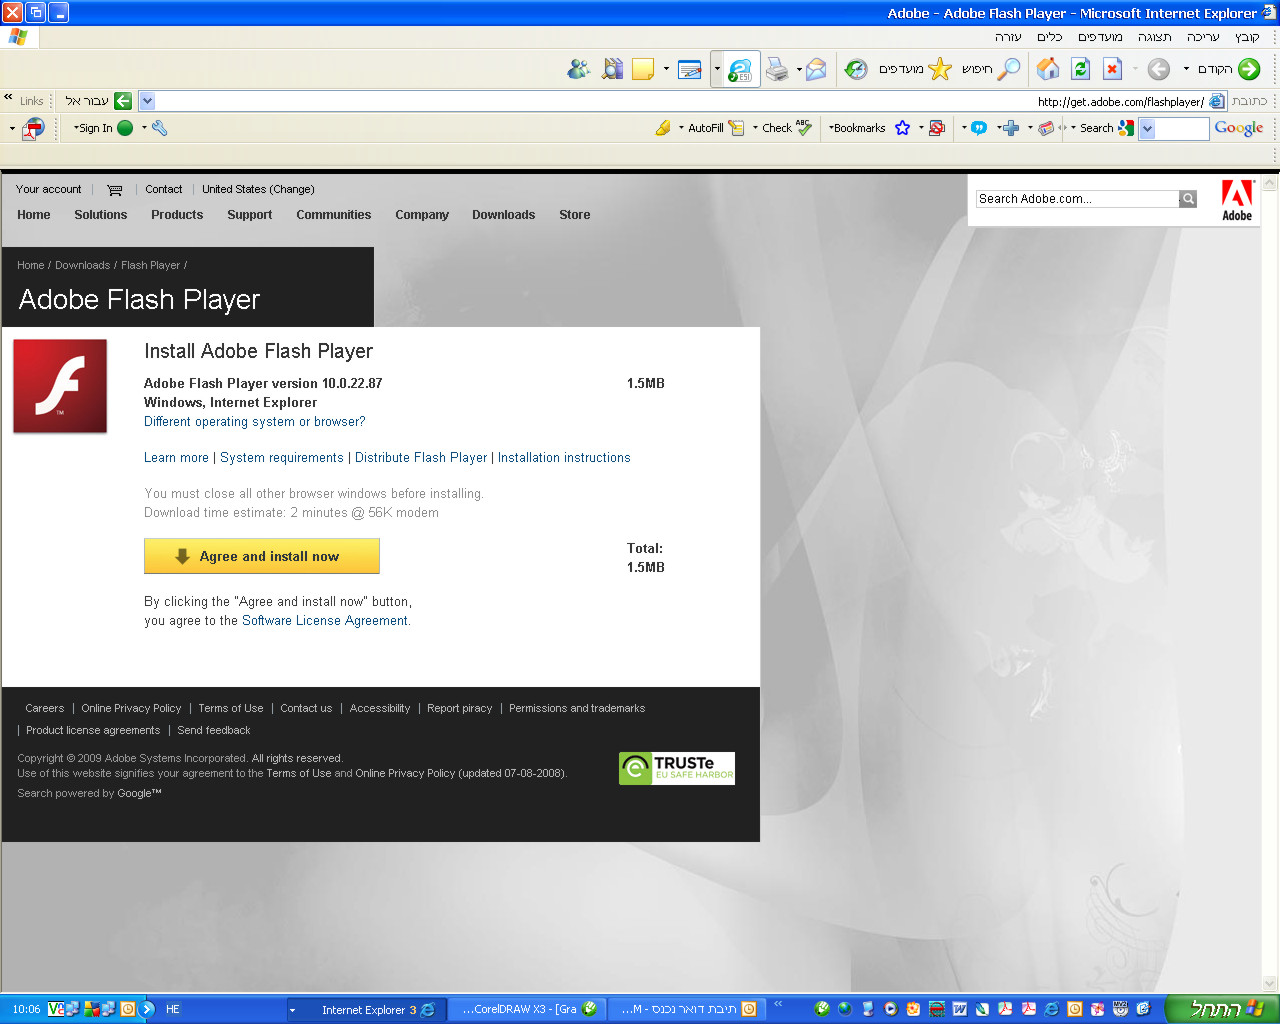The image size is (1280, 1024).
Task: Open the Software License Agreement link
Action: (325, 621)
